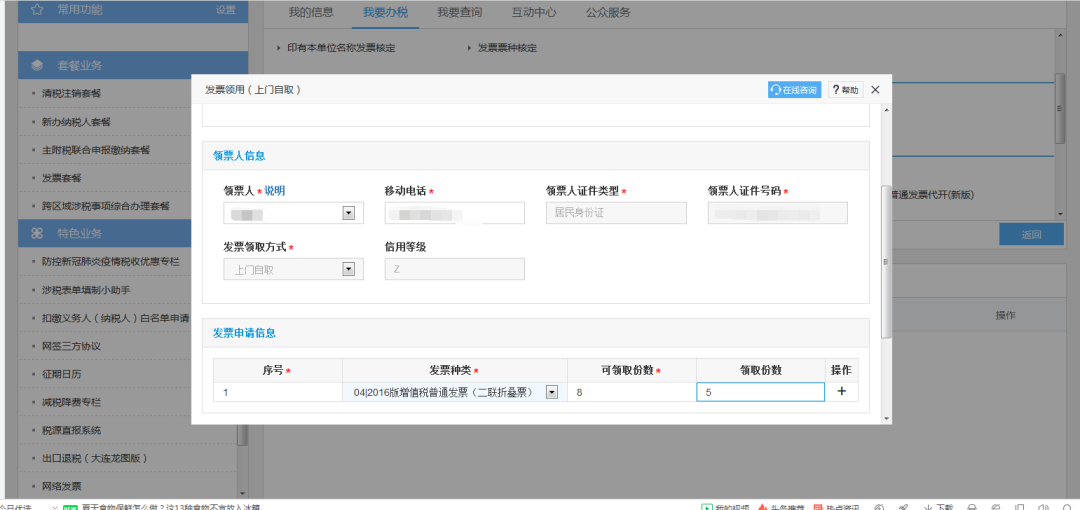The height and width of the screenshot is (510, 1080).
Task: Click the 常用功能 header text
Action: (x=80, y=10)
